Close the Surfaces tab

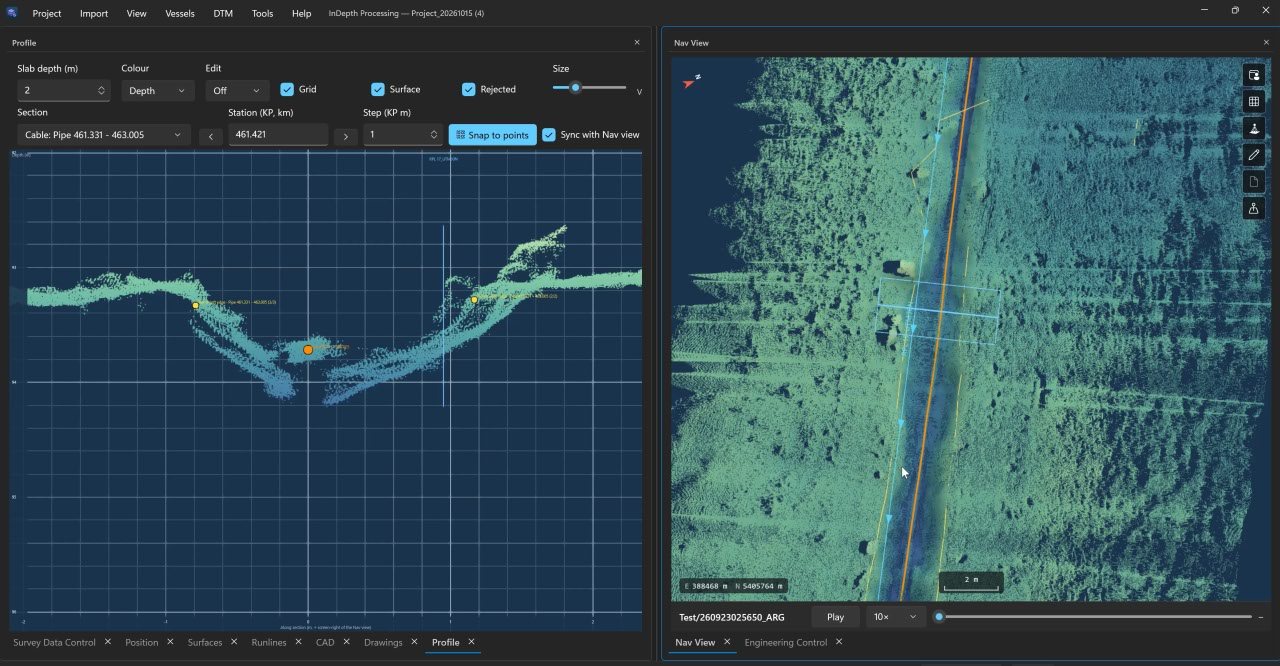tap(234, 642)
